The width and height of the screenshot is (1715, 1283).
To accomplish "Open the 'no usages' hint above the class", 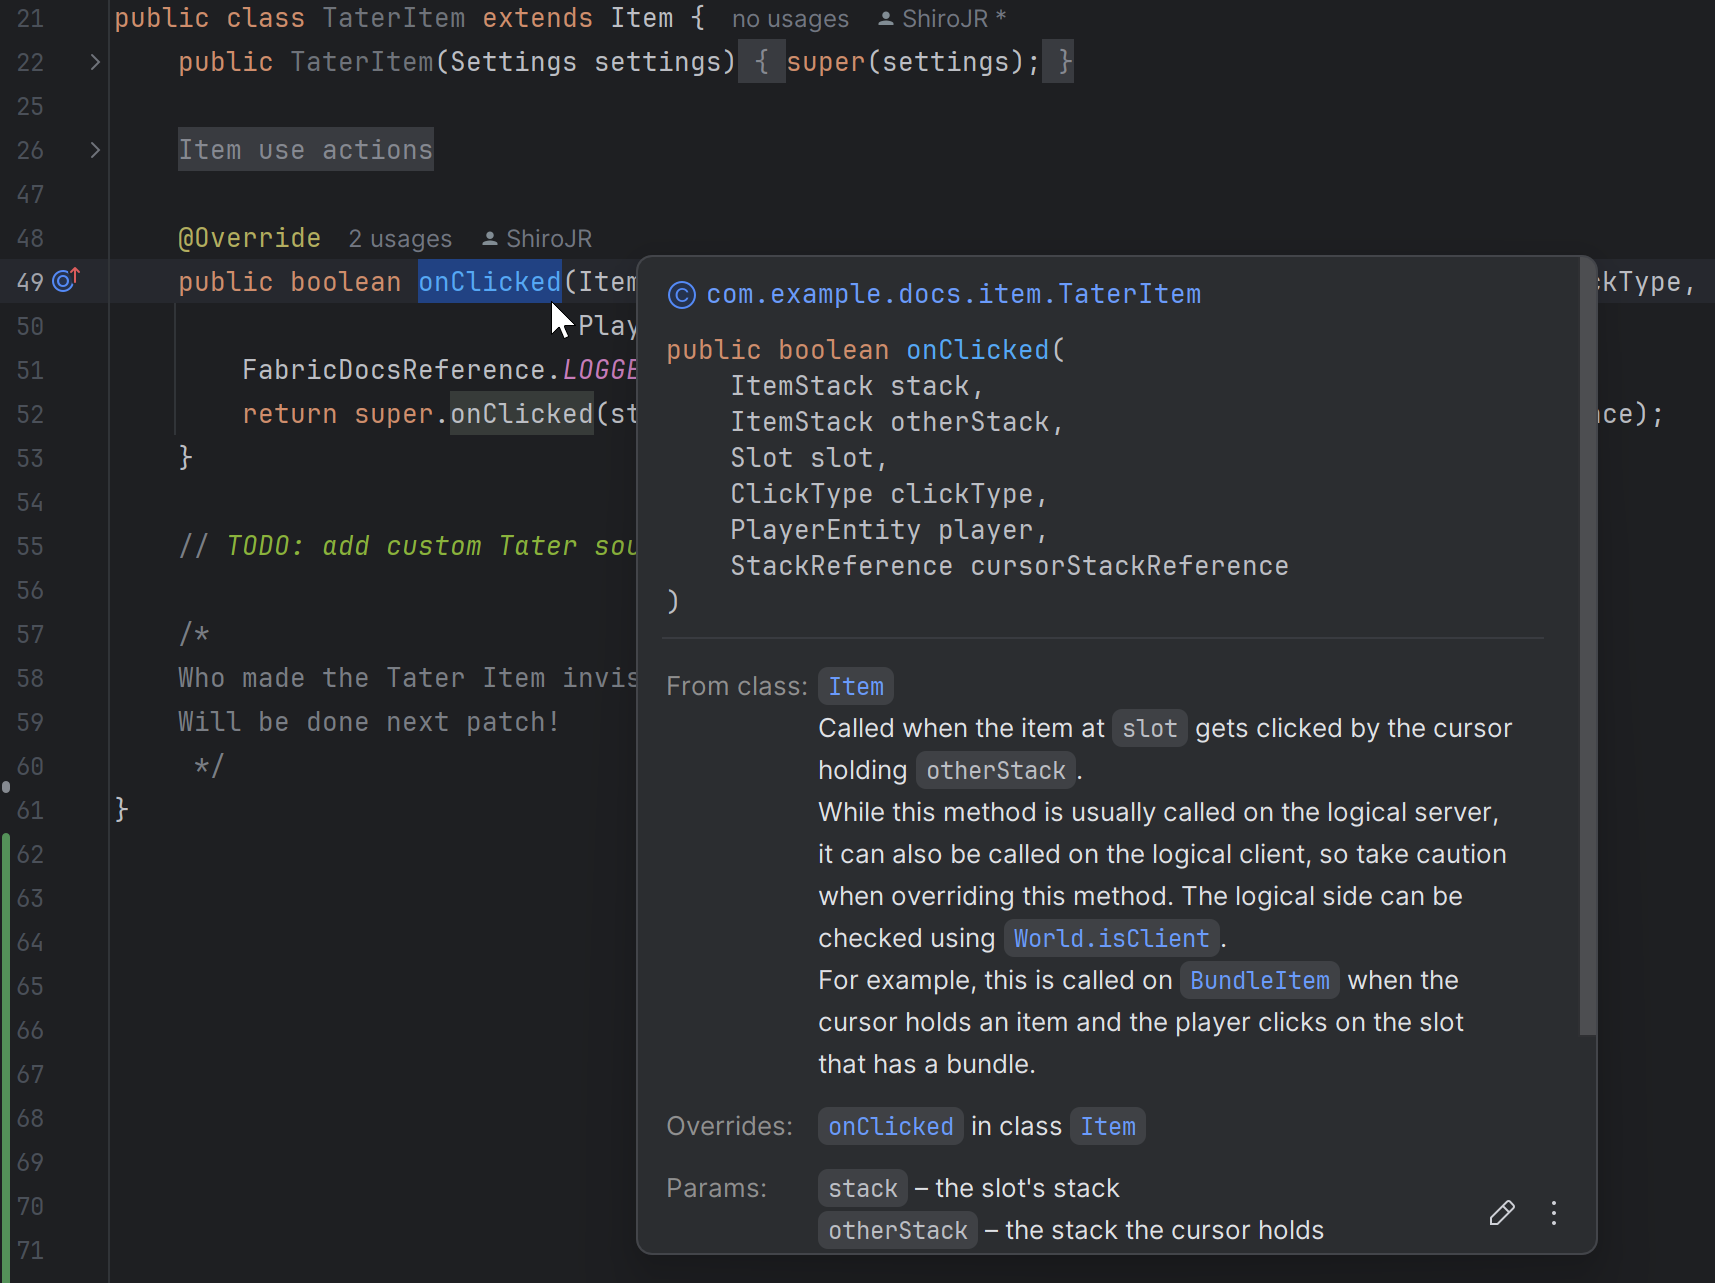I will (790, 18).
